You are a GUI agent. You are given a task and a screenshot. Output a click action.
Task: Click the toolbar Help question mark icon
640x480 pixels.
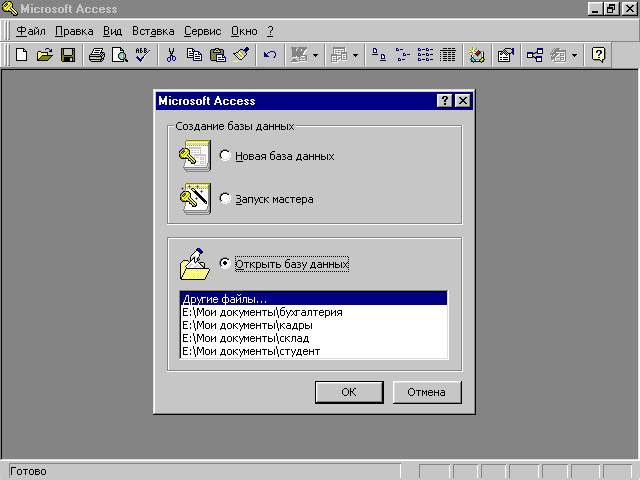click(x=598, y=55)
